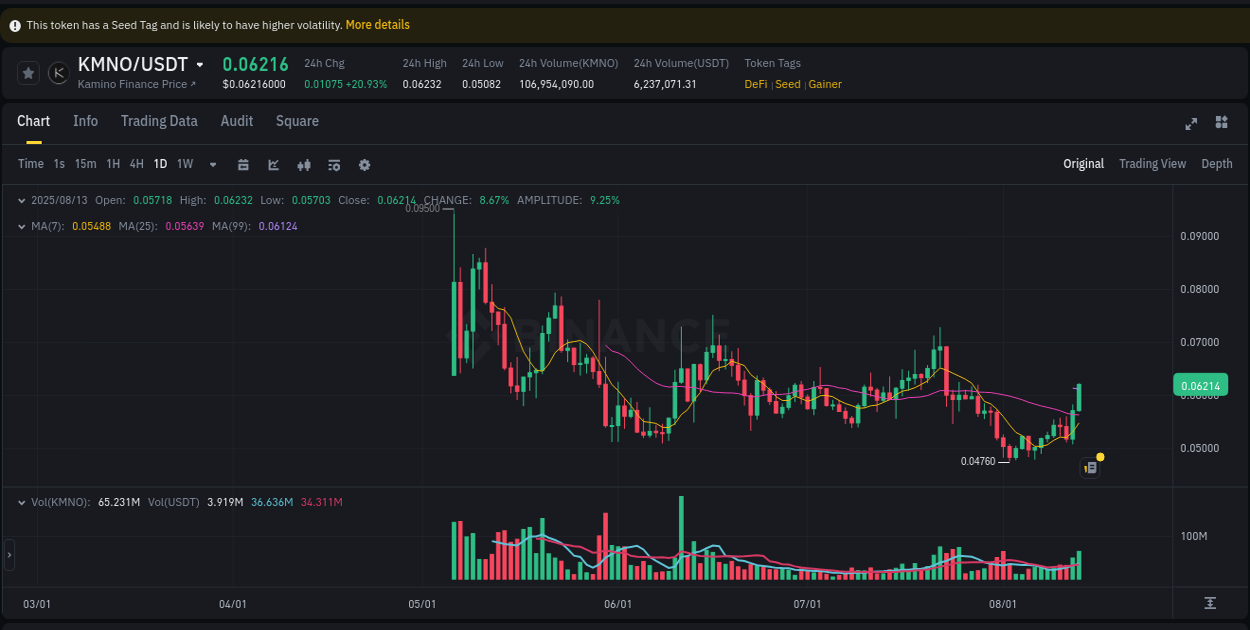Select the line chart type icon
Viewport: 1250px width, 630px height.
coord(273,164)
